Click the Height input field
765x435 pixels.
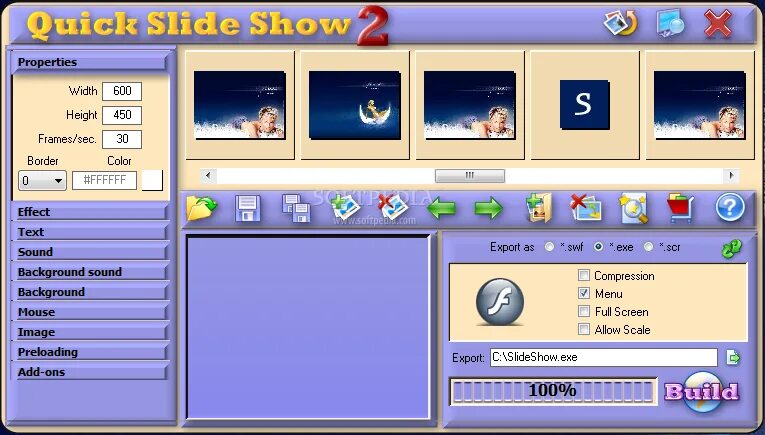pyautogui.click(x=122, y=115)
